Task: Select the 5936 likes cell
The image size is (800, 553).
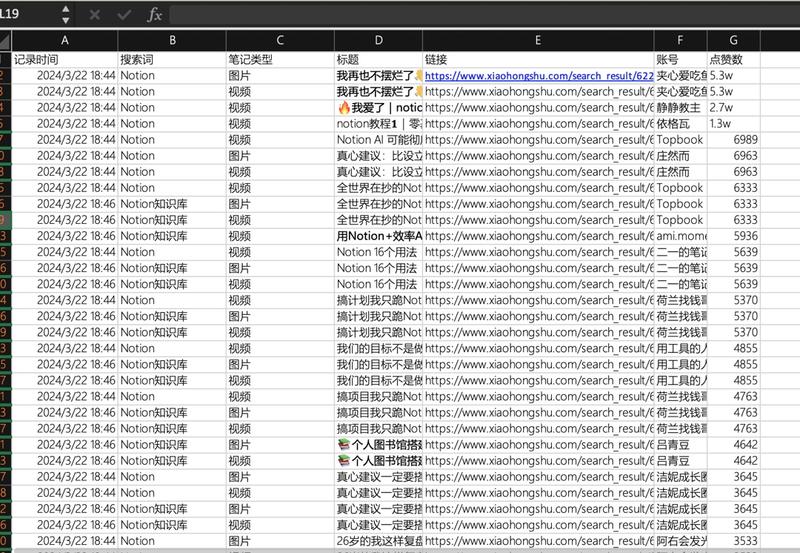Action: pos(733,236)
